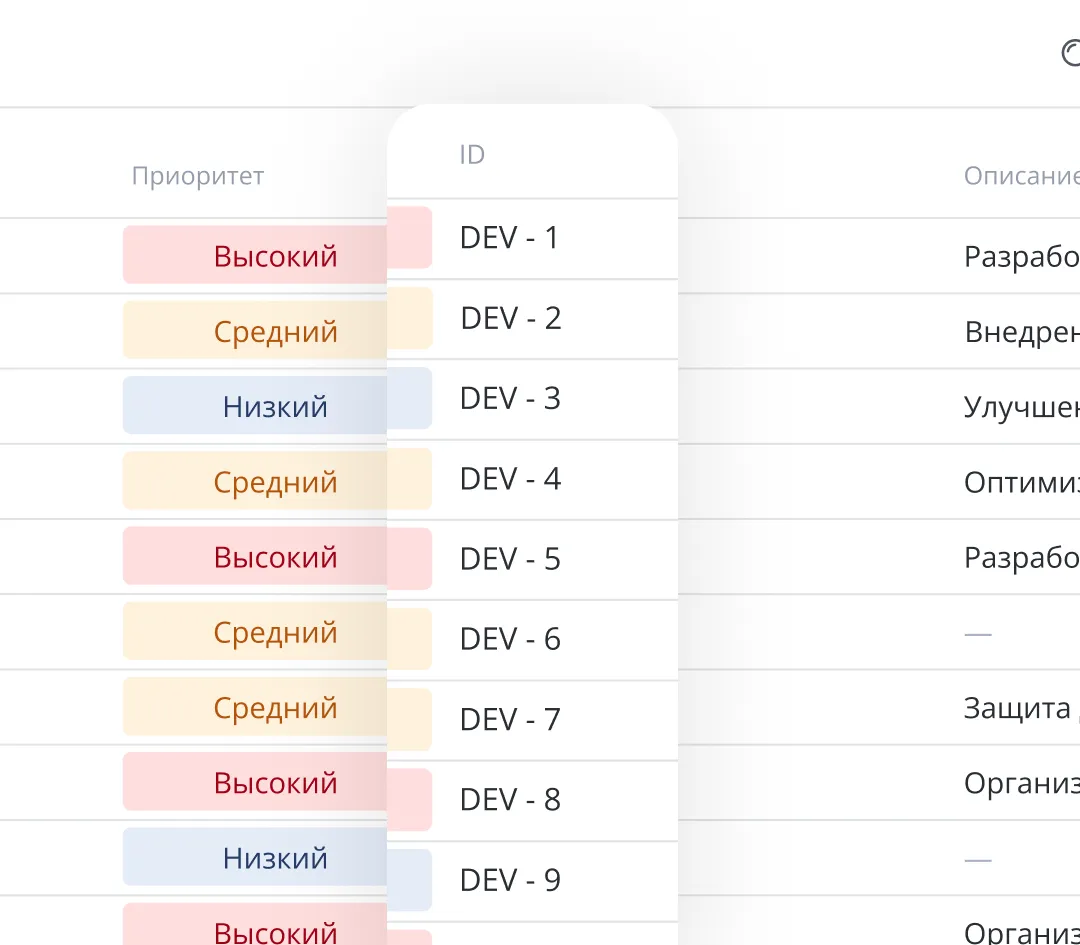Open the DEV - 1 task ID
The height and width of the screenshot is (945, 1080).
click(509, 238)
